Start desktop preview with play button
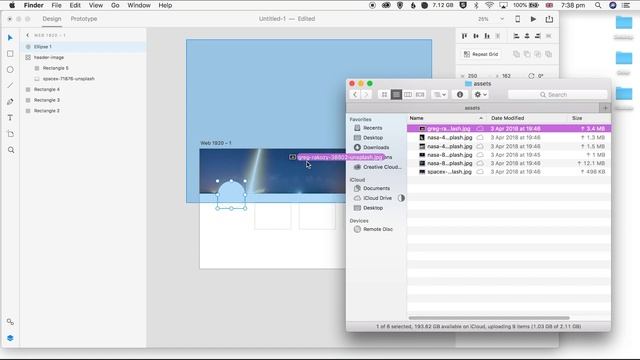The height and width of the screenshot is (360, 640). click(x=533, y=19)
